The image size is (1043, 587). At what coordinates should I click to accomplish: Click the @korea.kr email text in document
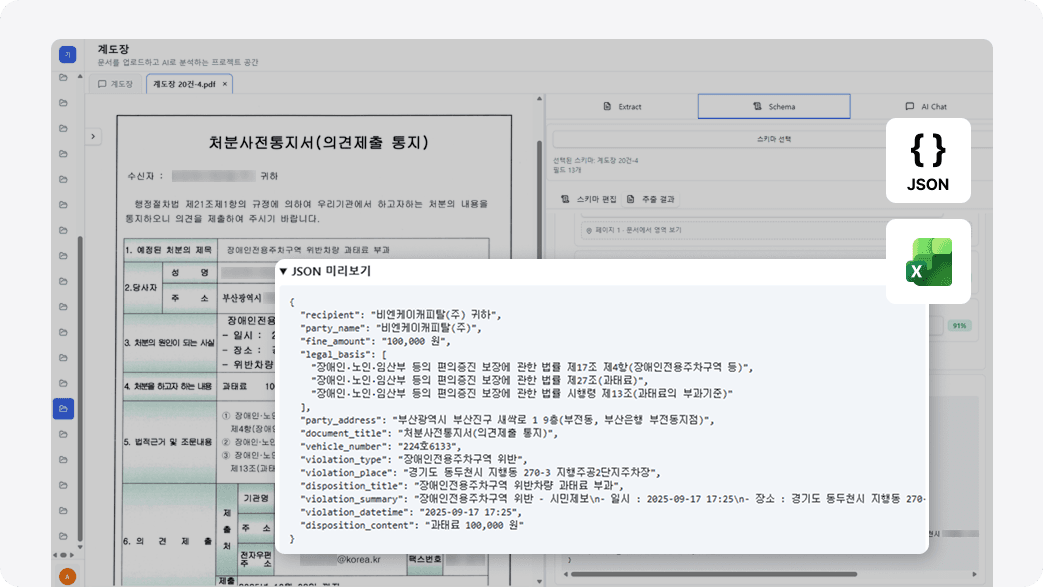pyautogui.click(x=359, y=560)
